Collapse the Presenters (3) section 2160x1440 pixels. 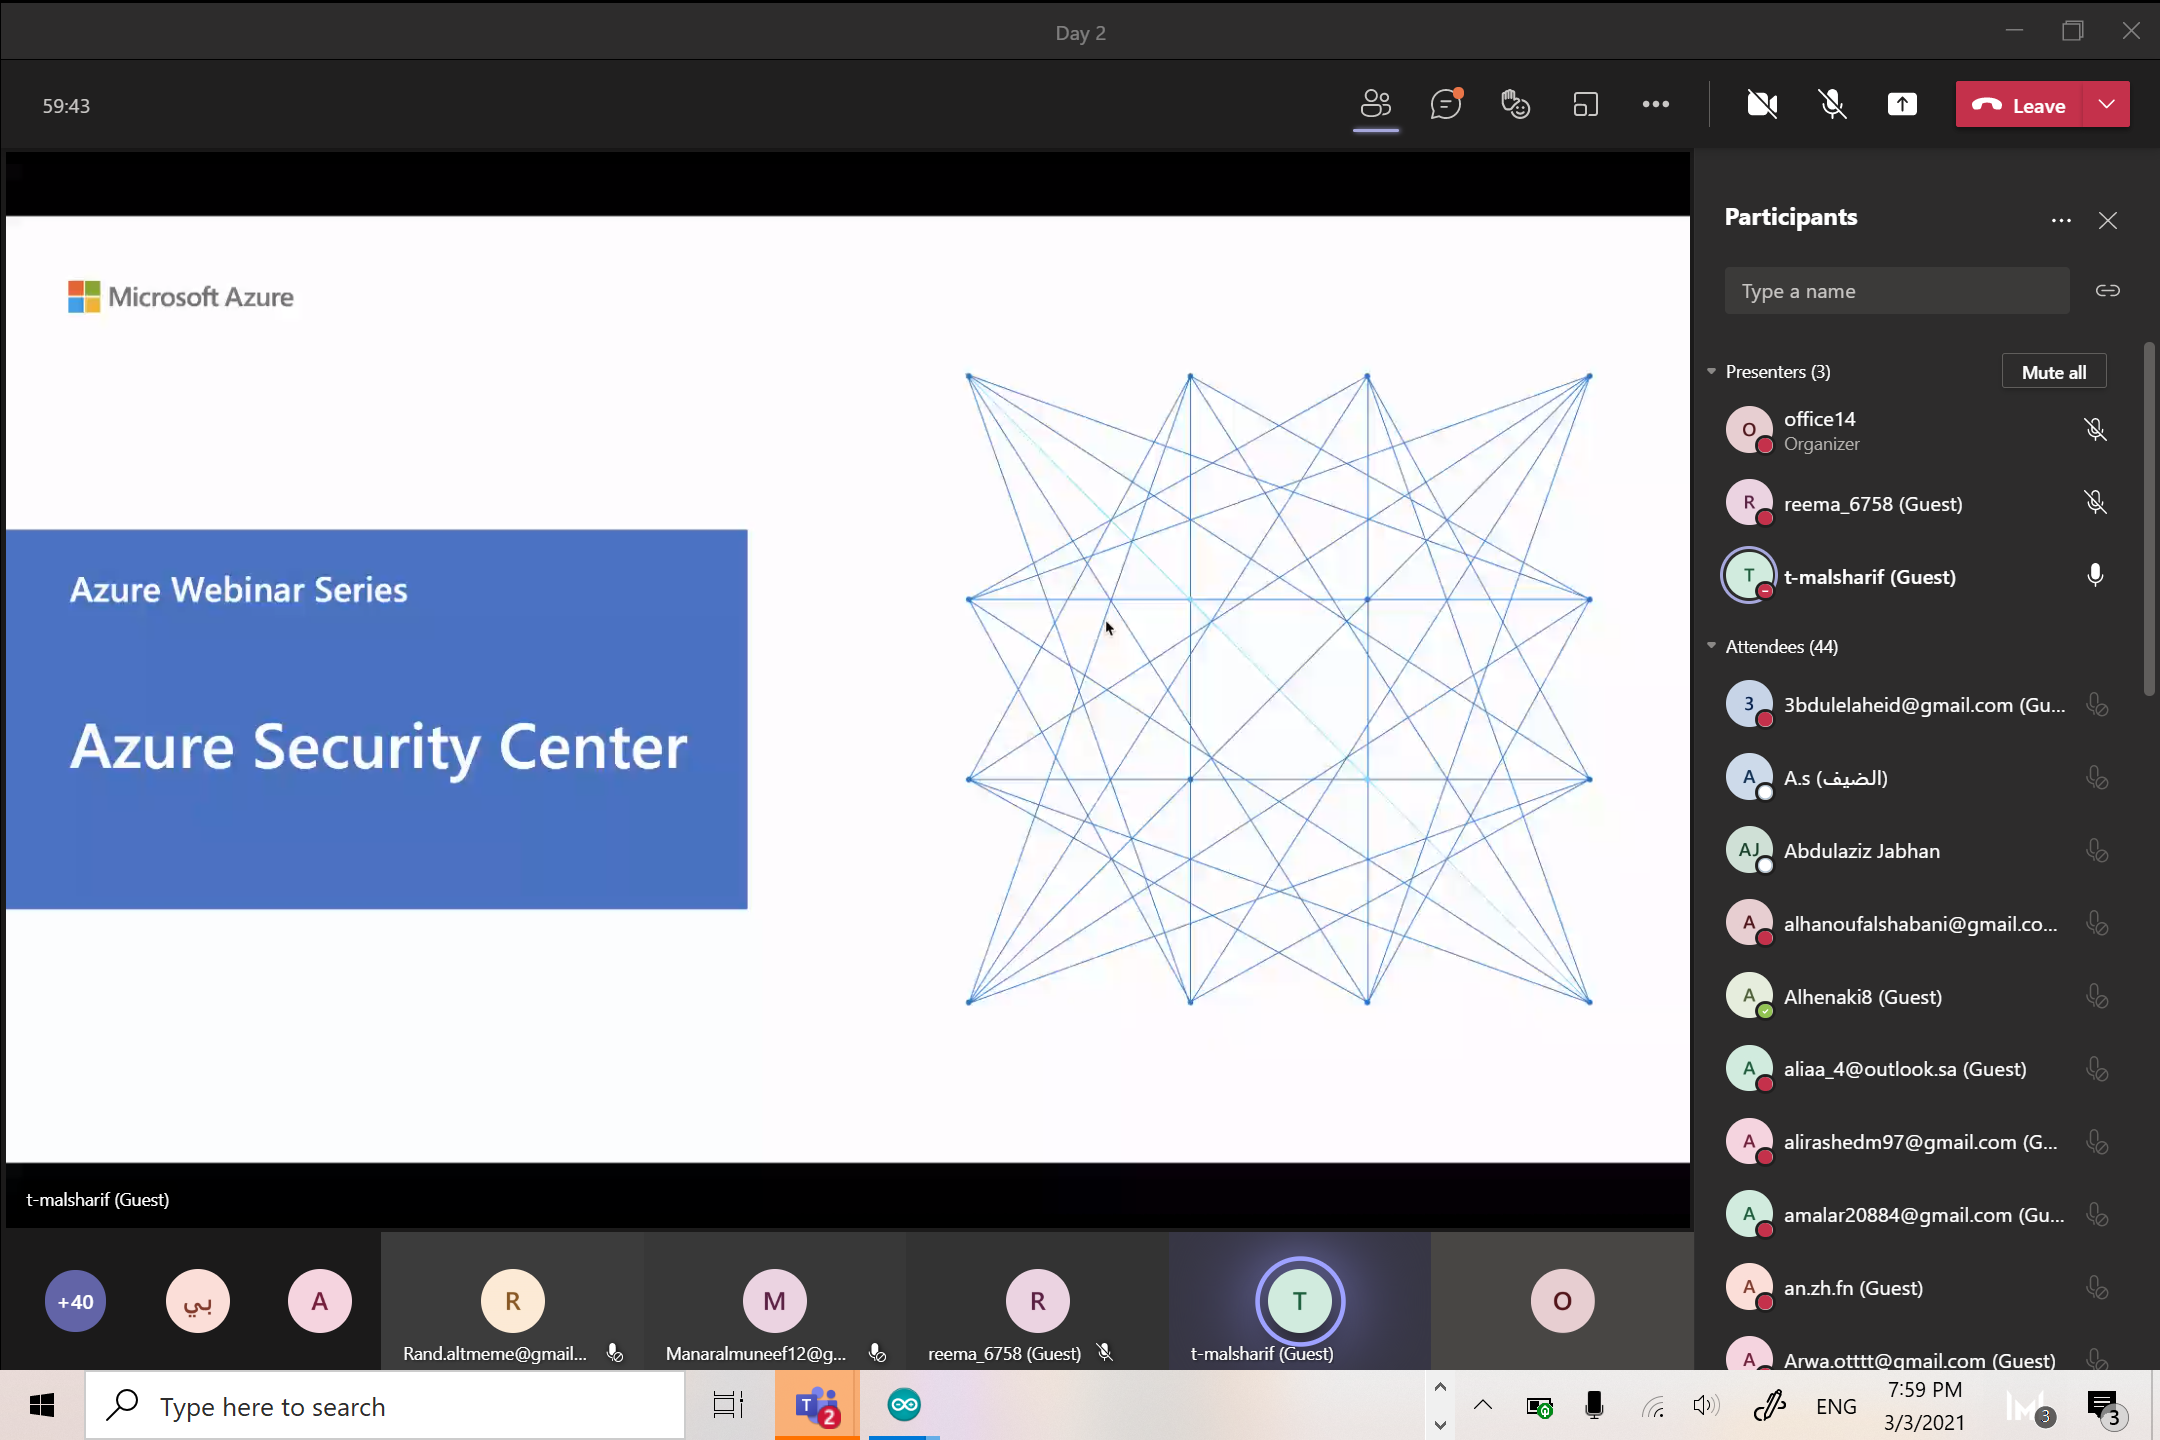click(x=1712, y=372)
